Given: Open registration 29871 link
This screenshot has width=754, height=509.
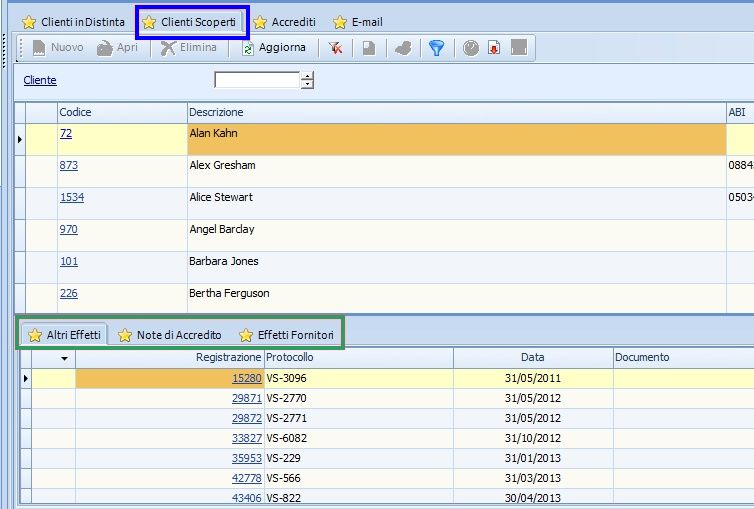Looking at the screenshot, I should (x=247, y=398).
